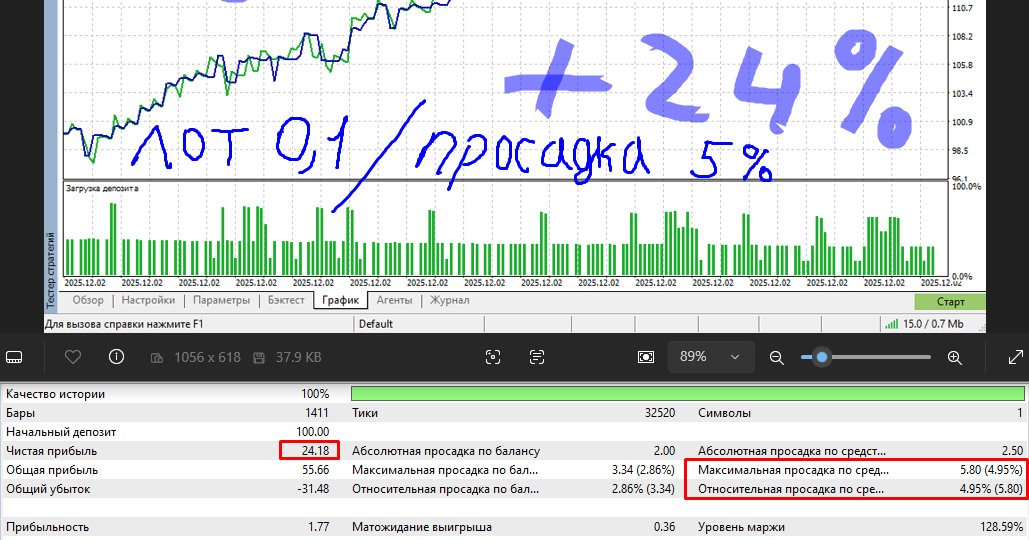Click the value 4.95% (5.80)
This screenshot has width=1029, height=540.
click(x=991, y=489)
